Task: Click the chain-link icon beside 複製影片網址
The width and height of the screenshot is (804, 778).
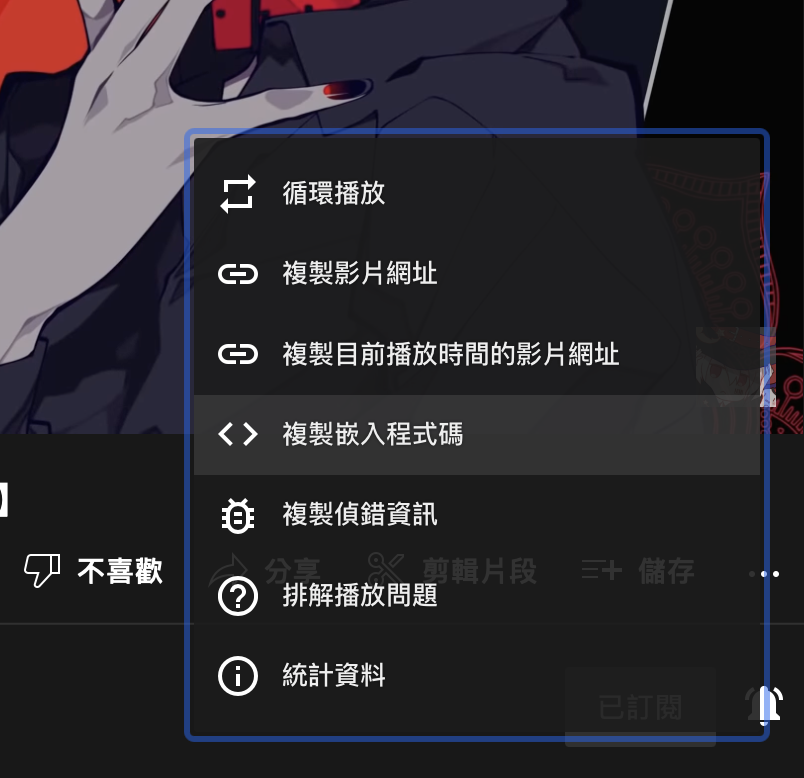Action: coord(237,274)
